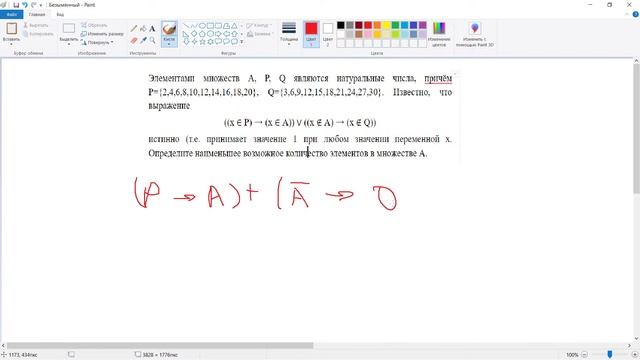Select the Pencil tool
Viewport: 640px width, 360px height.
pyautogui.click(x=134, y=29)
